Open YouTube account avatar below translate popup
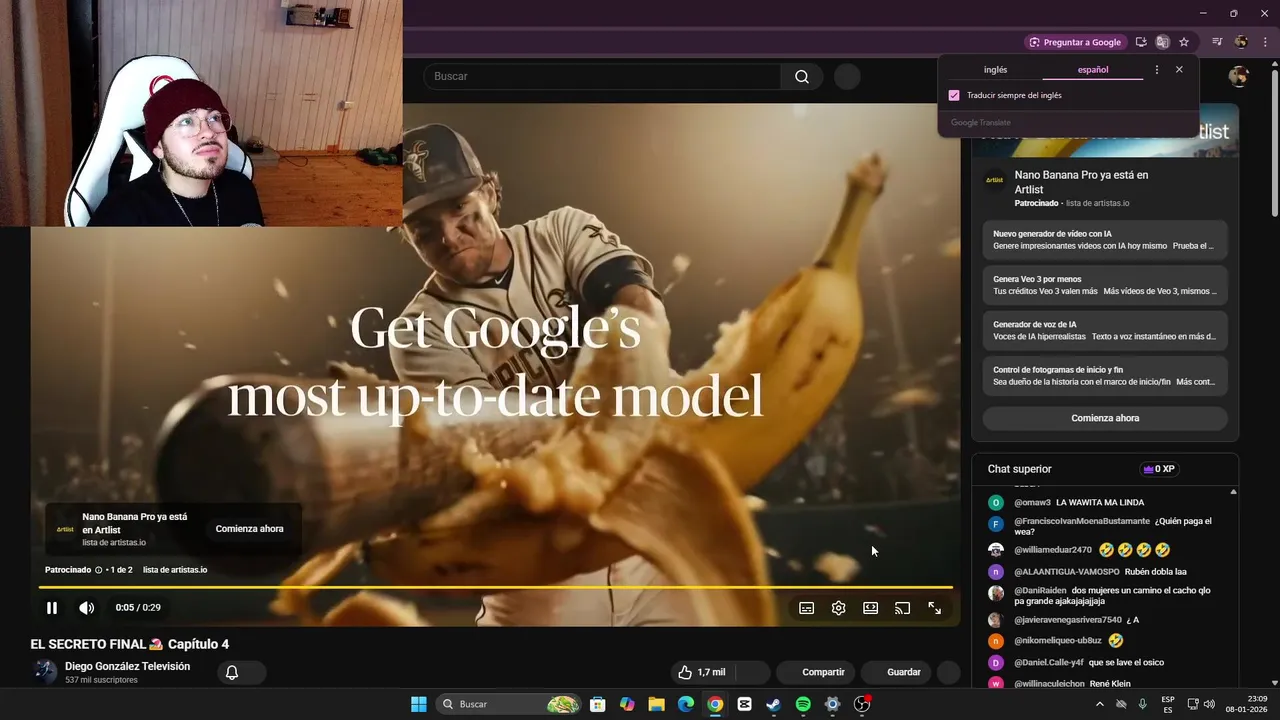Image resolution: width=1280 pixels, height=720 pixels. point(1239,77)
